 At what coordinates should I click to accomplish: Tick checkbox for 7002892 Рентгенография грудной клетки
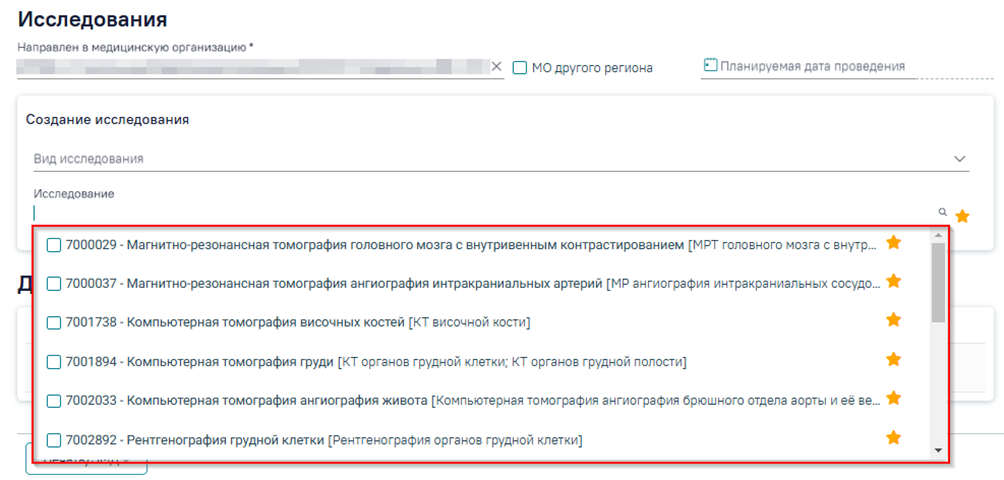coord(54,440)
